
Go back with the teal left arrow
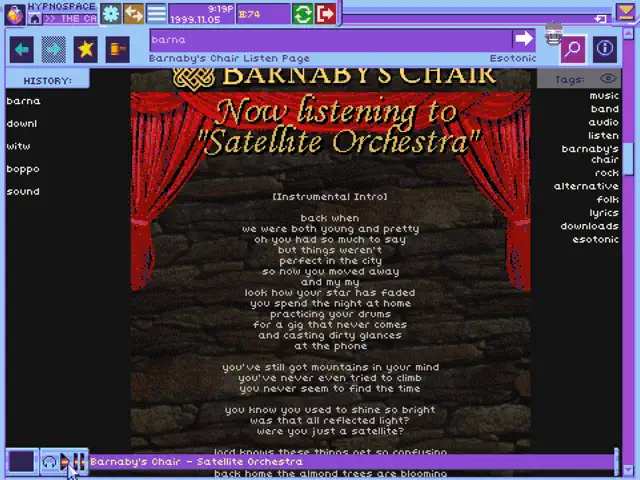click(x=22, y=49)
